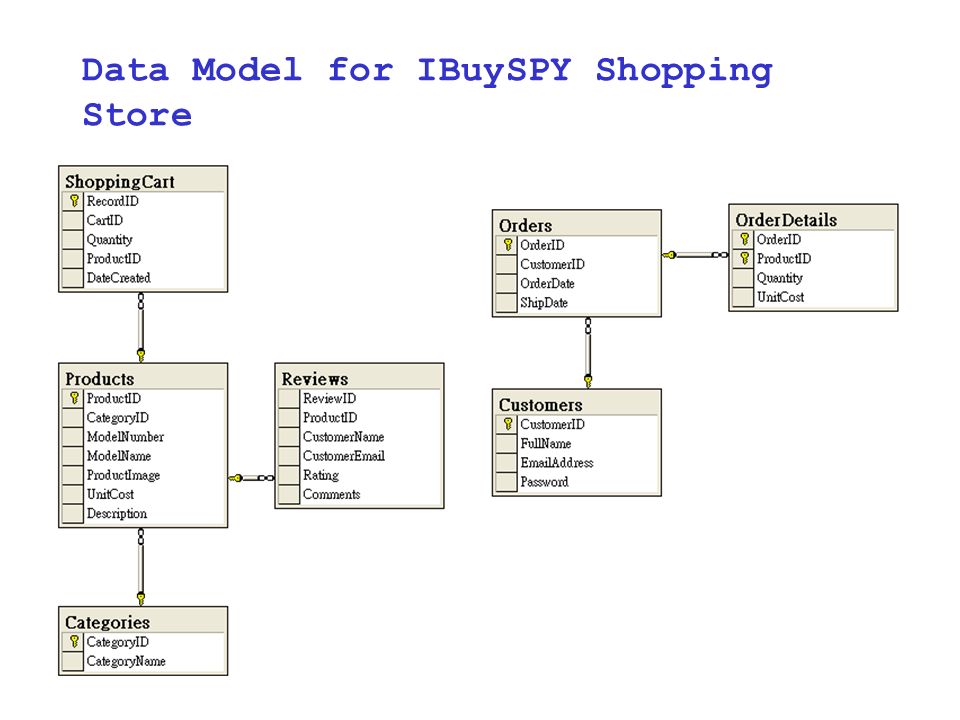Image resolution: width=960 pixels, height=720 pixels.
Task: Click the Orders-to-Customers relationship line
Action: pyautogui.click(x=588, y=353)
